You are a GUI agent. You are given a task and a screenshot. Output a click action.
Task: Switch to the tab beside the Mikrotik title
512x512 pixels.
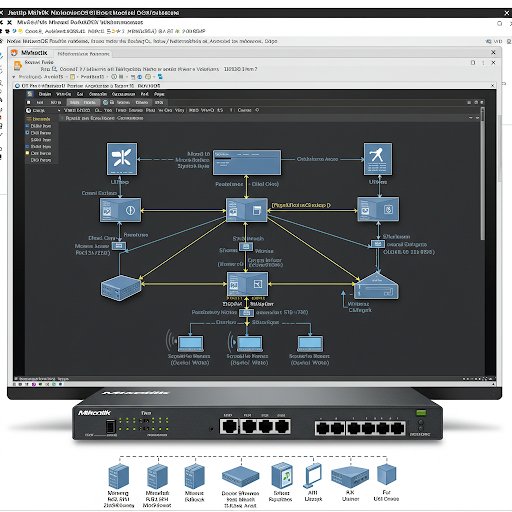pos(83,54)
